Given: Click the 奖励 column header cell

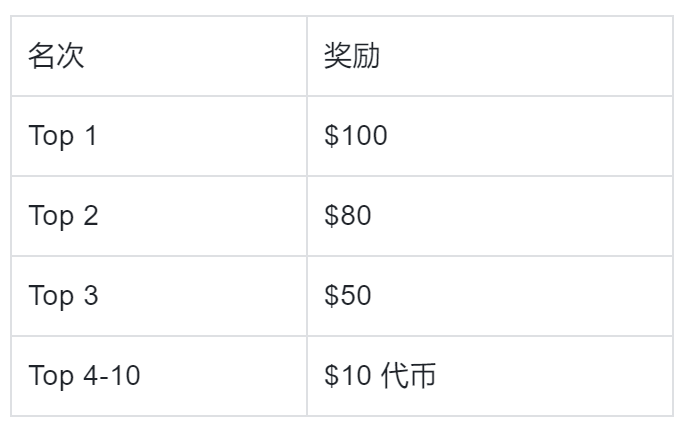Looking at the screenshot, I should point(489,56).
